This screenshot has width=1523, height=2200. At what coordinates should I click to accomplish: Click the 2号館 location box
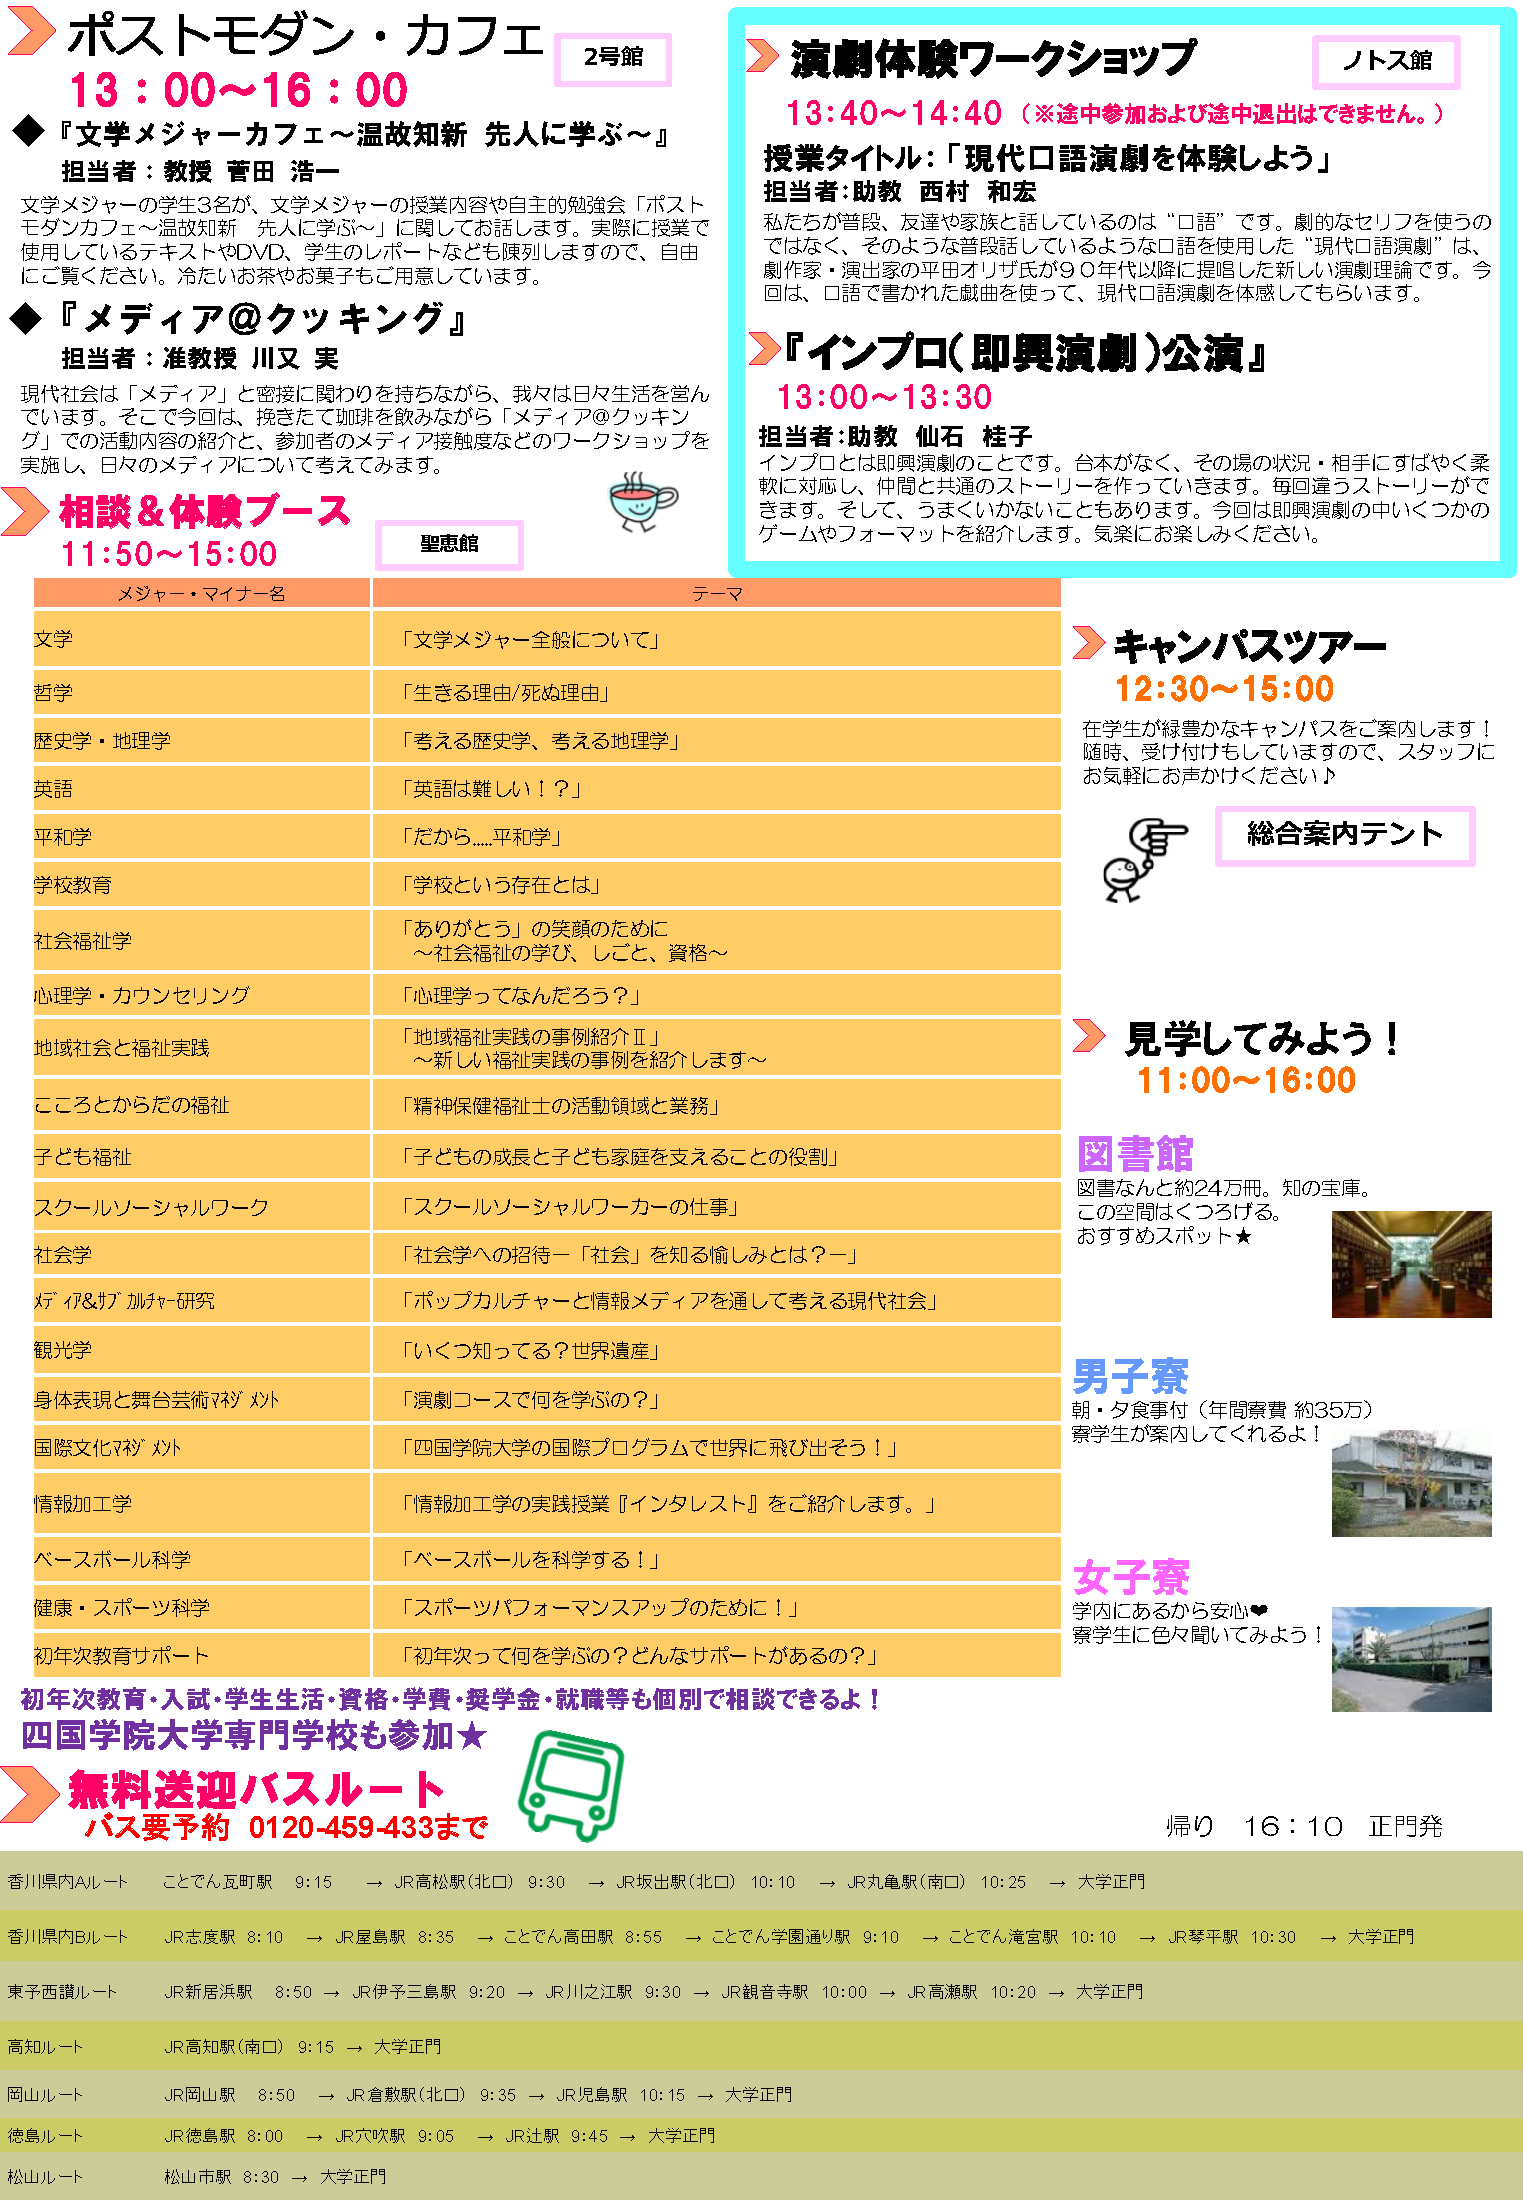(x=613, y=58)
